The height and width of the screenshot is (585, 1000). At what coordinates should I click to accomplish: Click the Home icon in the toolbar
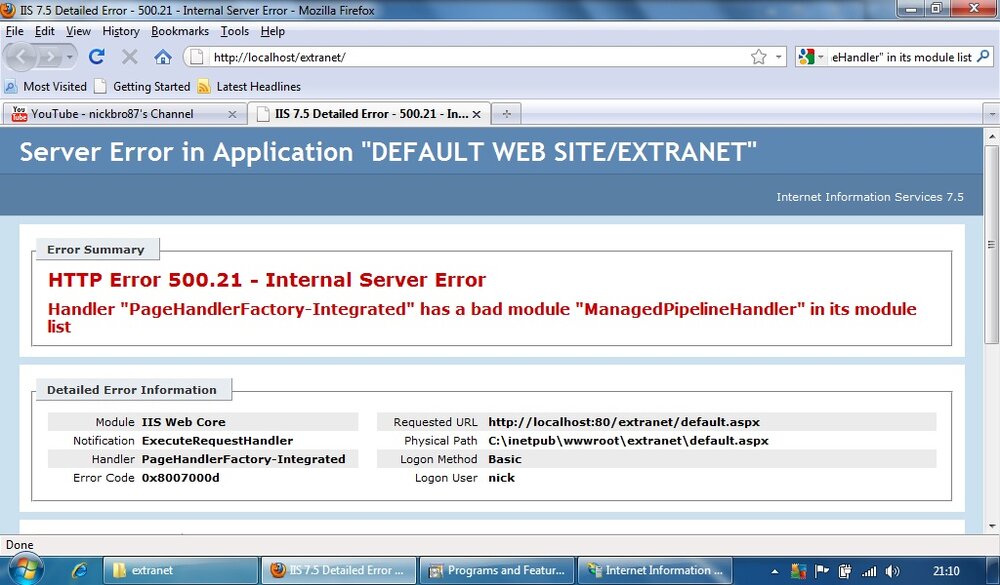tap(163, 57)
